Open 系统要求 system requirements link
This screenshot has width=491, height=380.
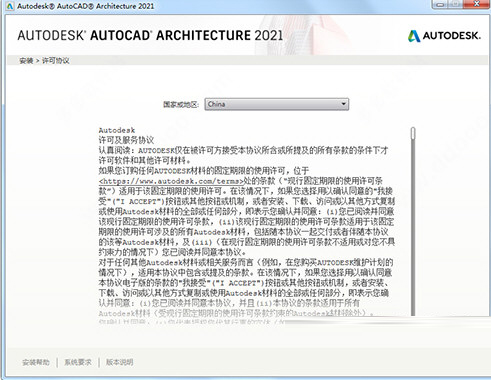coord(78,362)
